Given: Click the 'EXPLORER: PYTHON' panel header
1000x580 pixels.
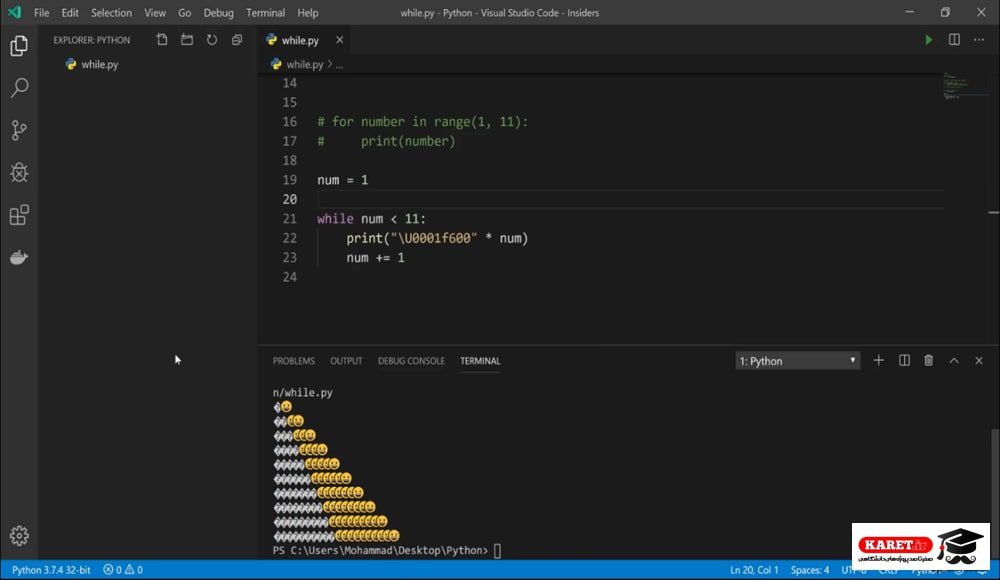Looking at the screenshot, I should (92, 40).
